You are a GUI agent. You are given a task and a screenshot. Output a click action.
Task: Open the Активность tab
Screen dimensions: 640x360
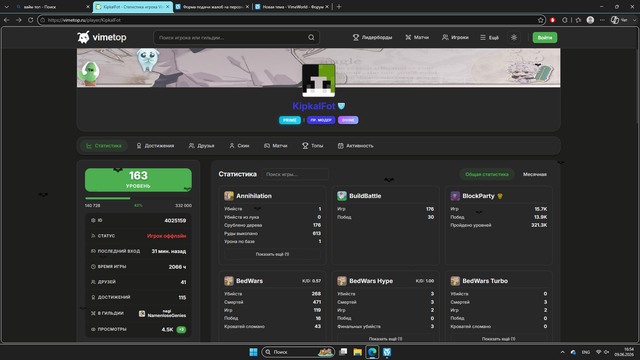point(356,146)
